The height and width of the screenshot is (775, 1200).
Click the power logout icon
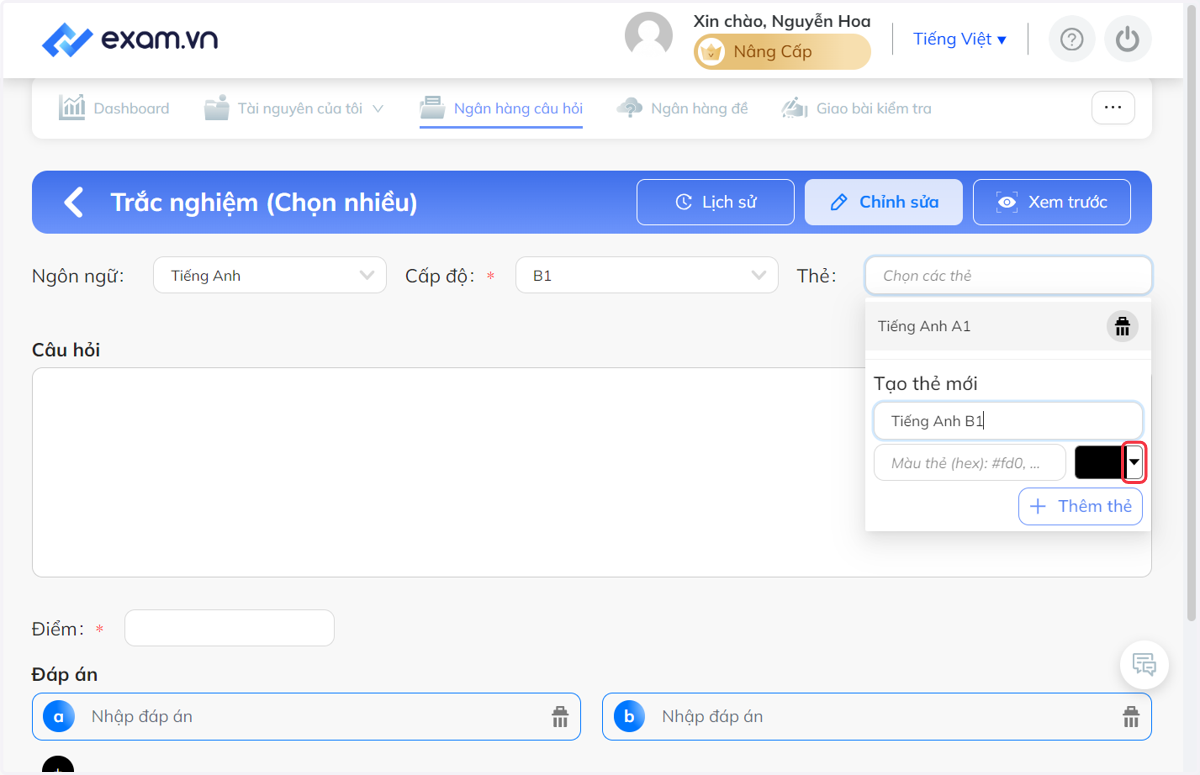click(1128, 39)
